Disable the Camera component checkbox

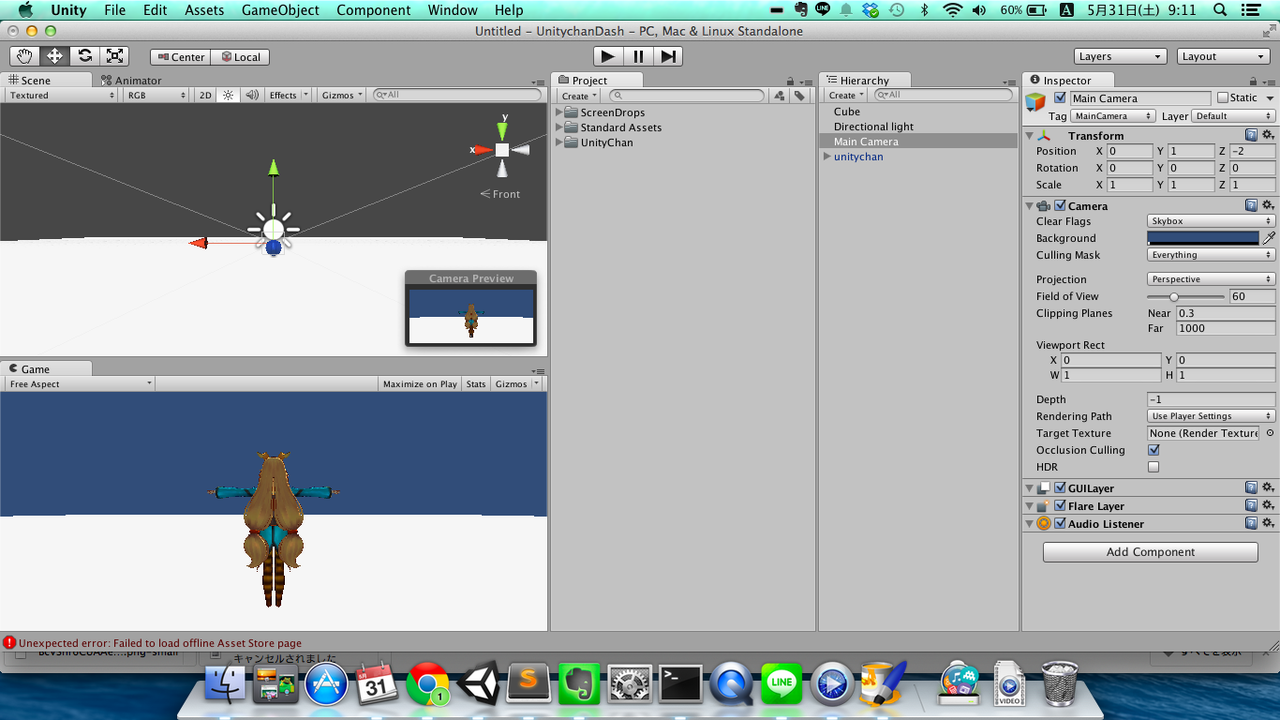(1060, 205)
